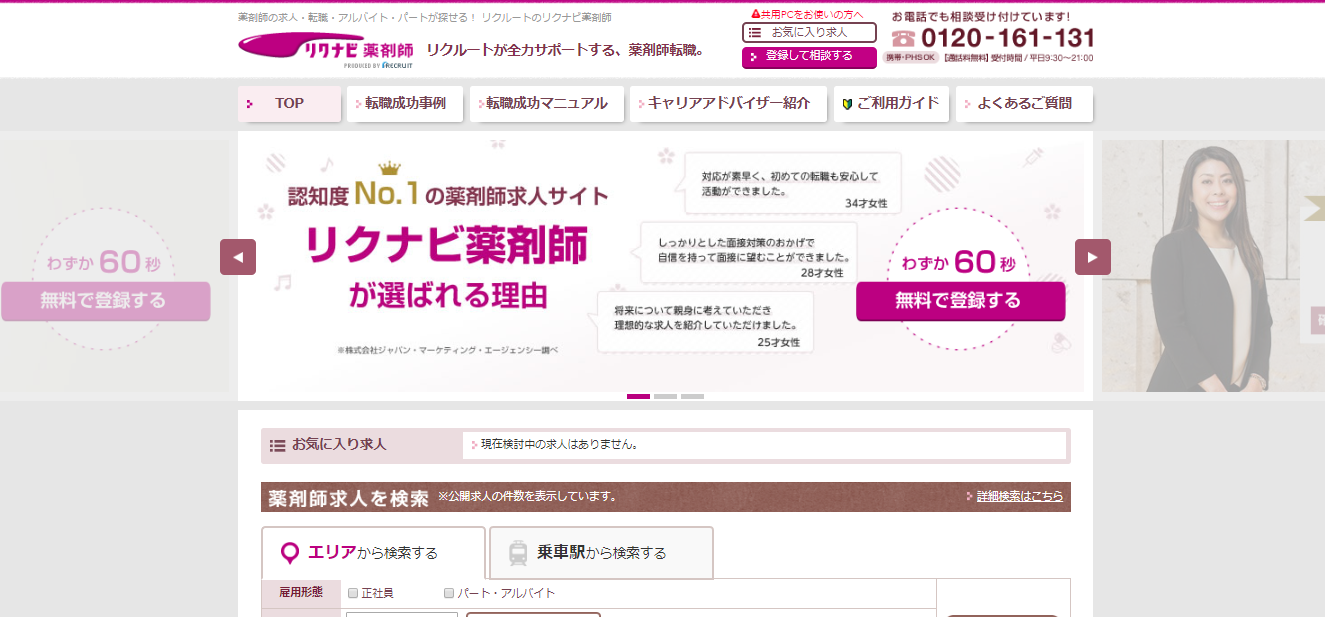
Task: Click the phone number 0120-161-131
Action: pos(1007,39)
